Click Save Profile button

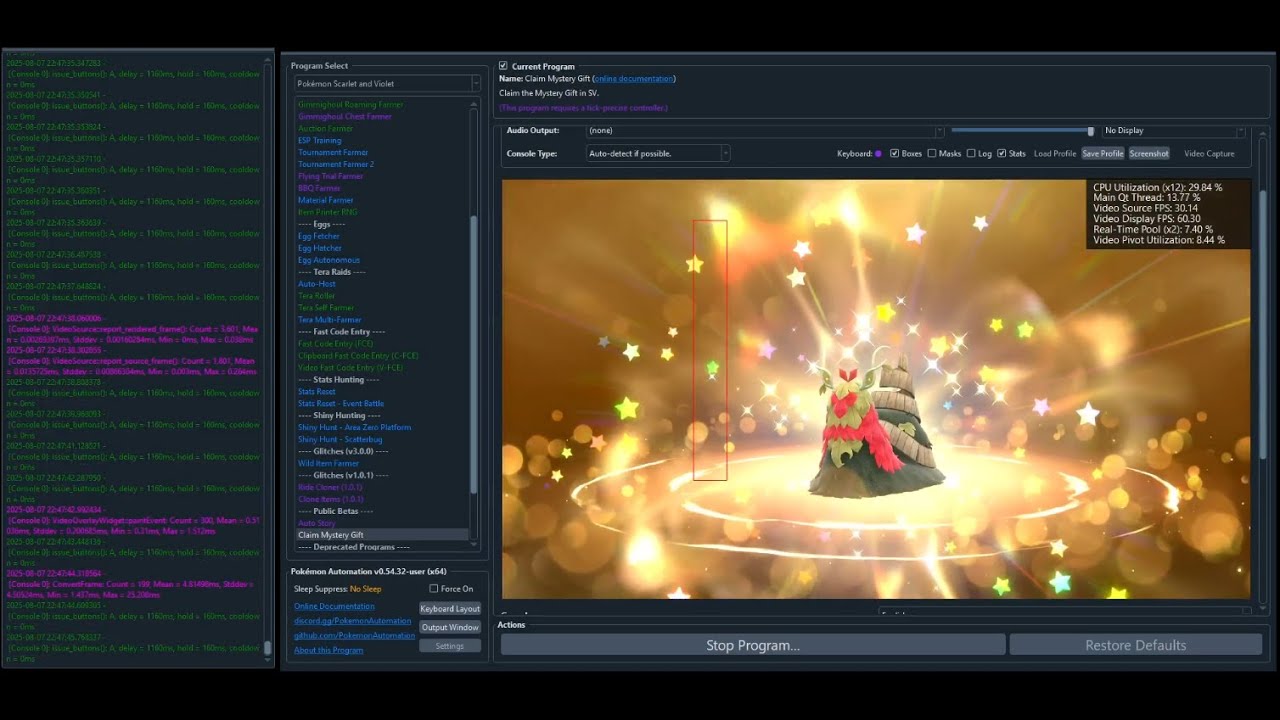(x=1102, y=154)
